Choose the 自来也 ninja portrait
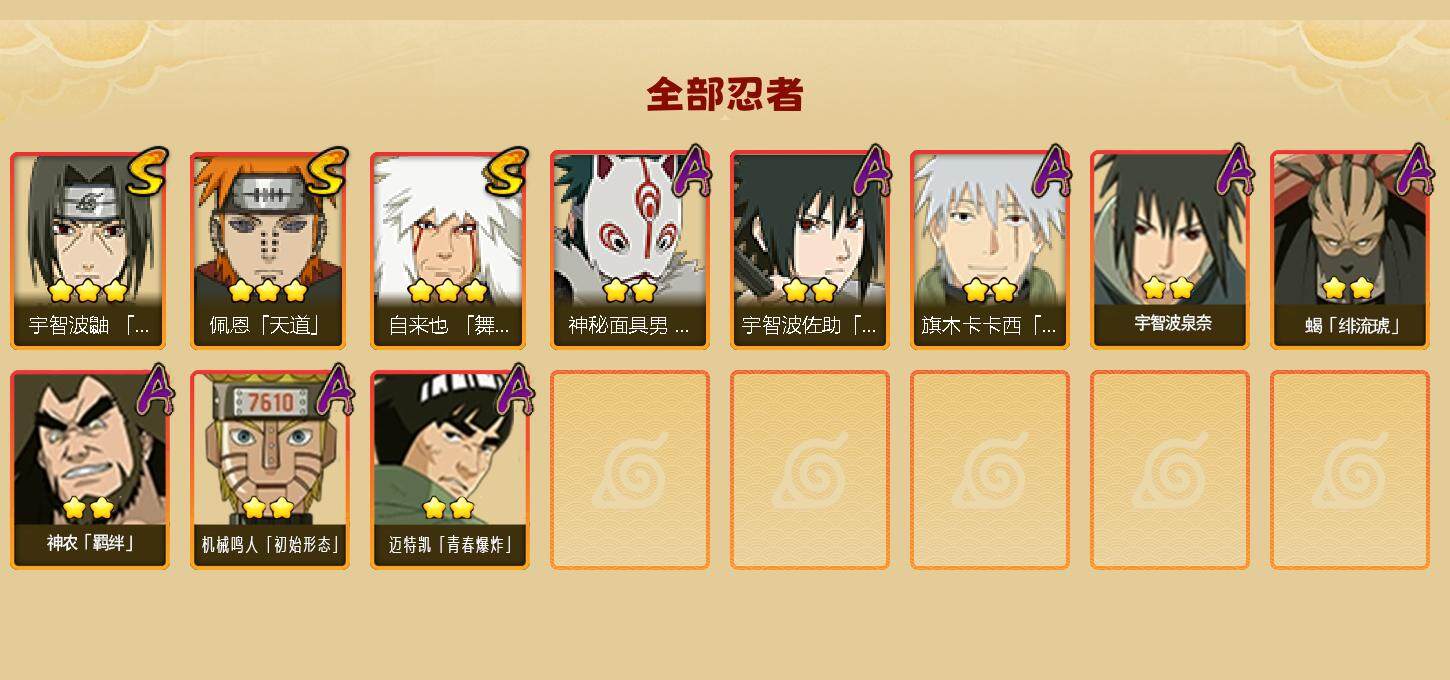 coord(450,250)
